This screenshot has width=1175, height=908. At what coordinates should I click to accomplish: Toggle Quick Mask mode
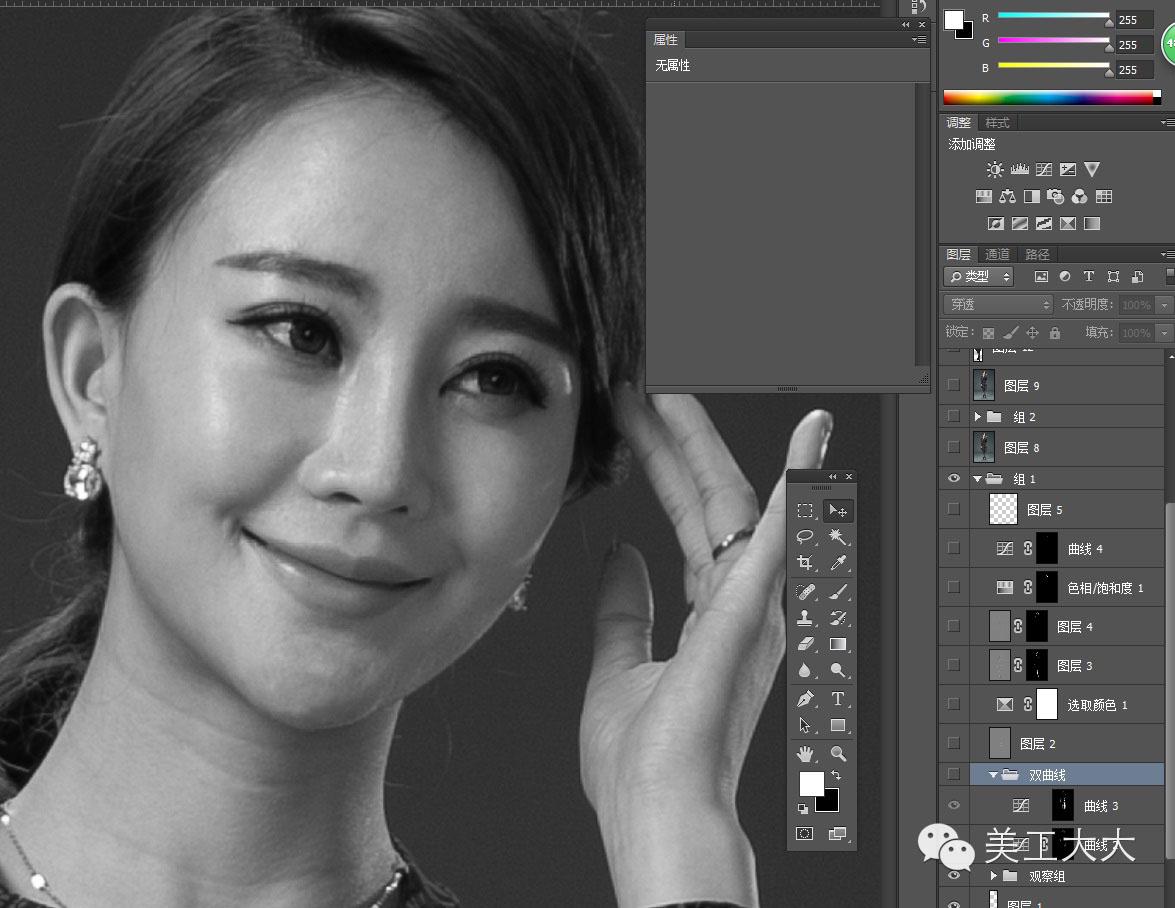805,834
